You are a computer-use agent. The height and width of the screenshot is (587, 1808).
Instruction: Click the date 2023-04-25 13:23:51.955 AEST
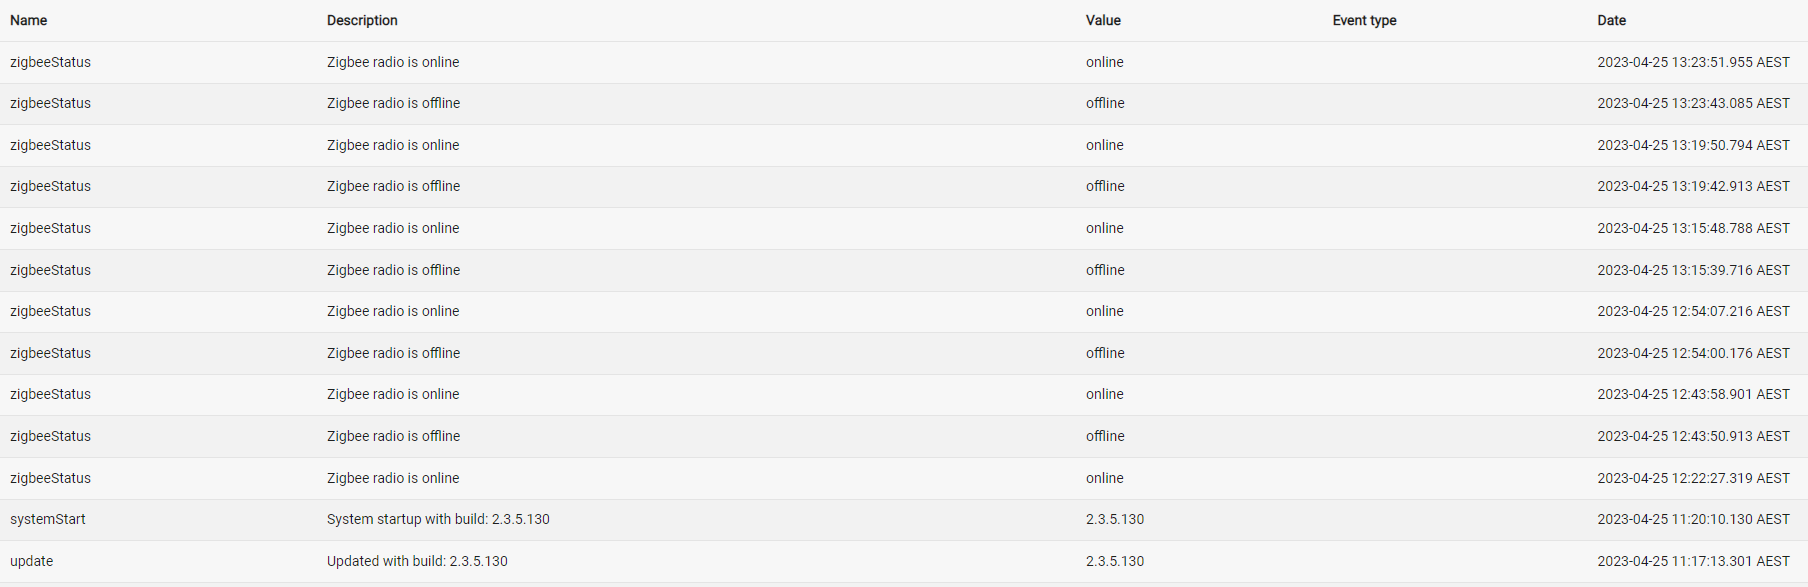tap(1693, 62)
